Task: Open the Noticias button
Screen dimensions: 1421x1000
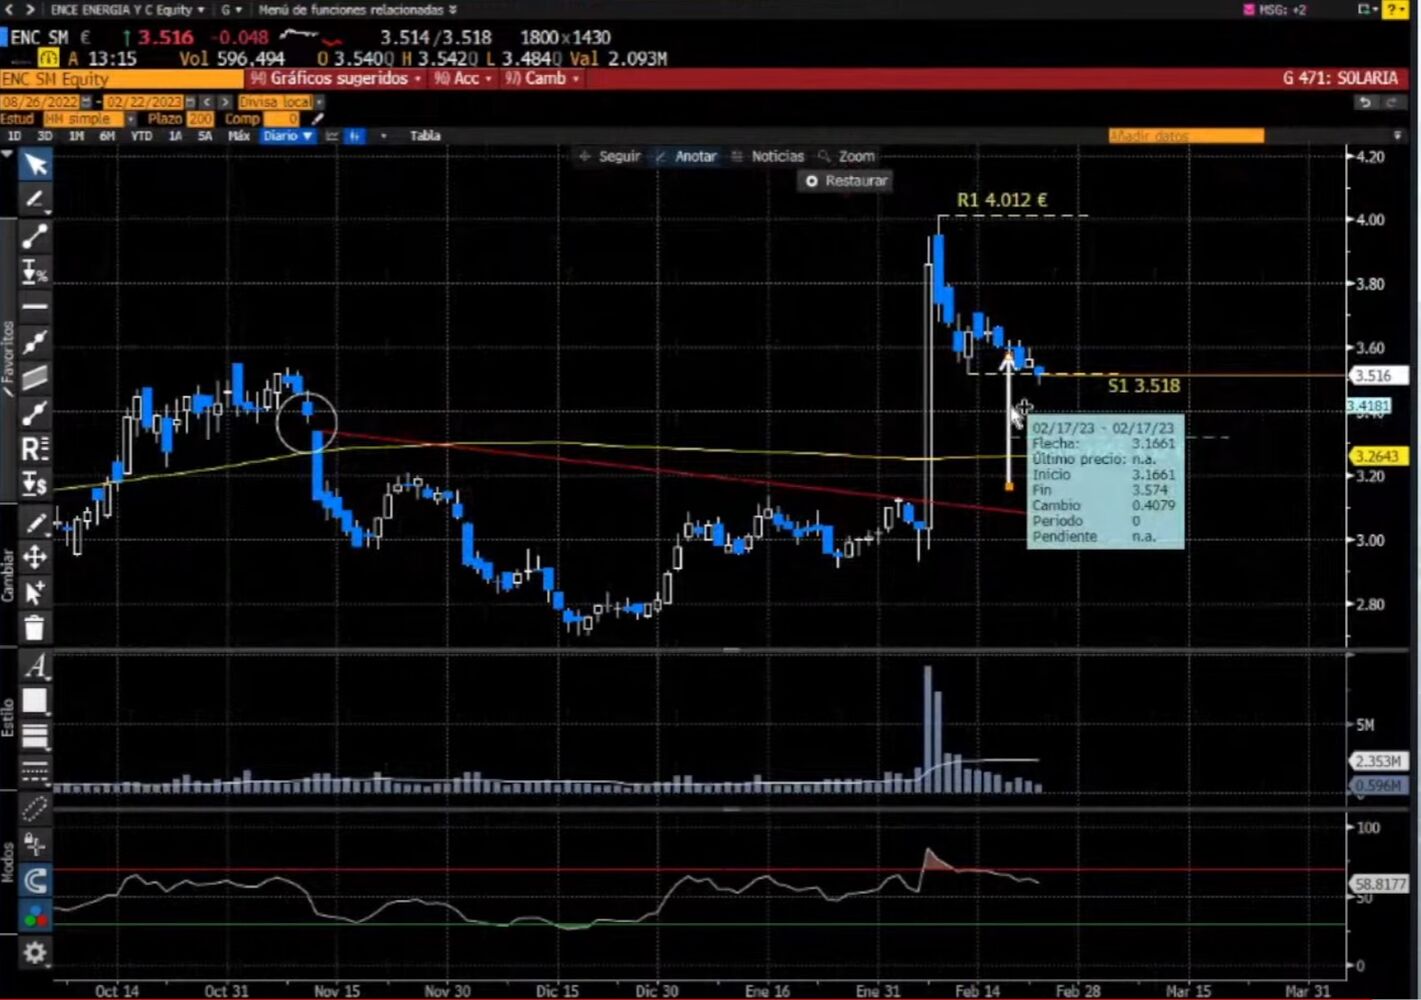Action: click(x=767, y=156)
